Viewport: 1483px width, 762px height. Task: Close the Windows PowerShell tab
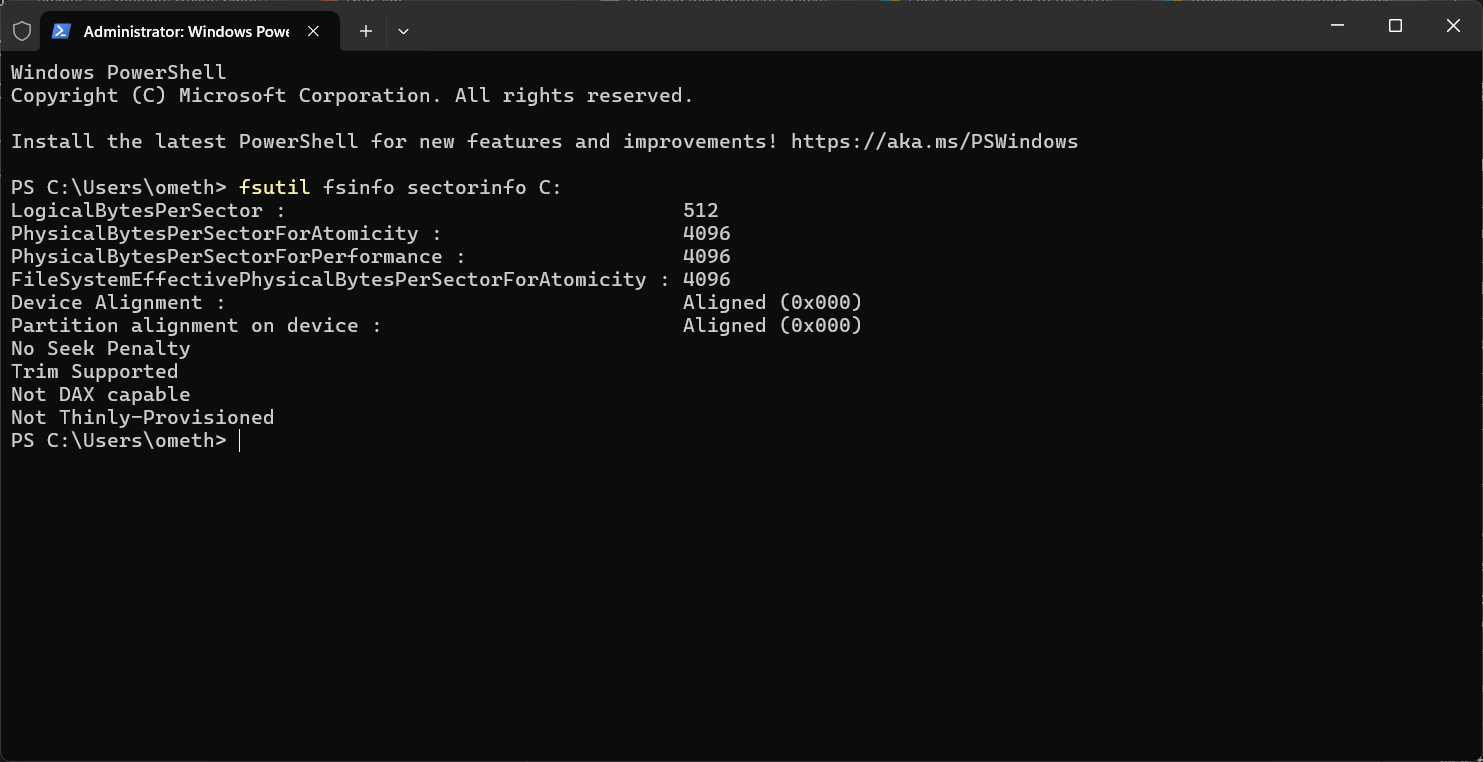pyautogui.click(x=313, y=31)
